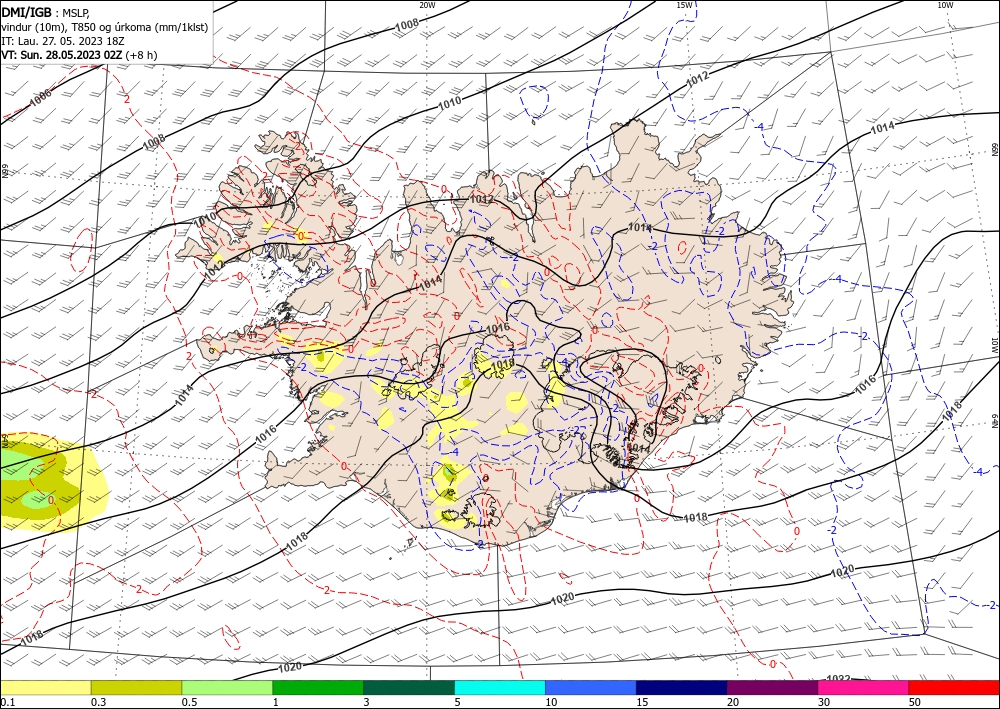Click the '1006' isobar label

pos(40,97)
